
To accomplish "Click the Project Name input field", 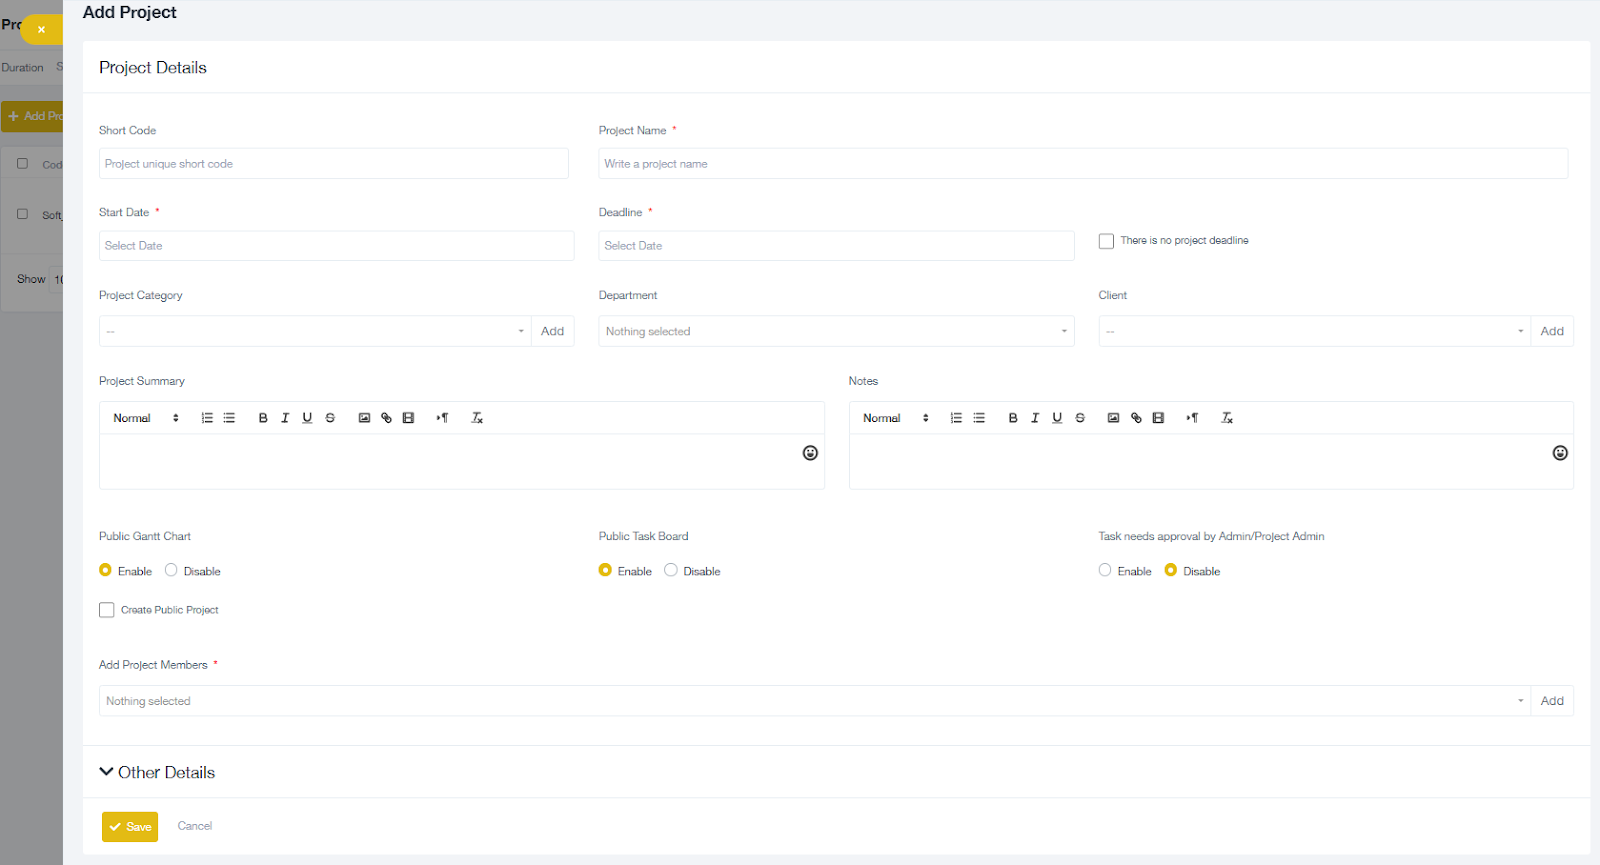I will [x=1083, y=164].
